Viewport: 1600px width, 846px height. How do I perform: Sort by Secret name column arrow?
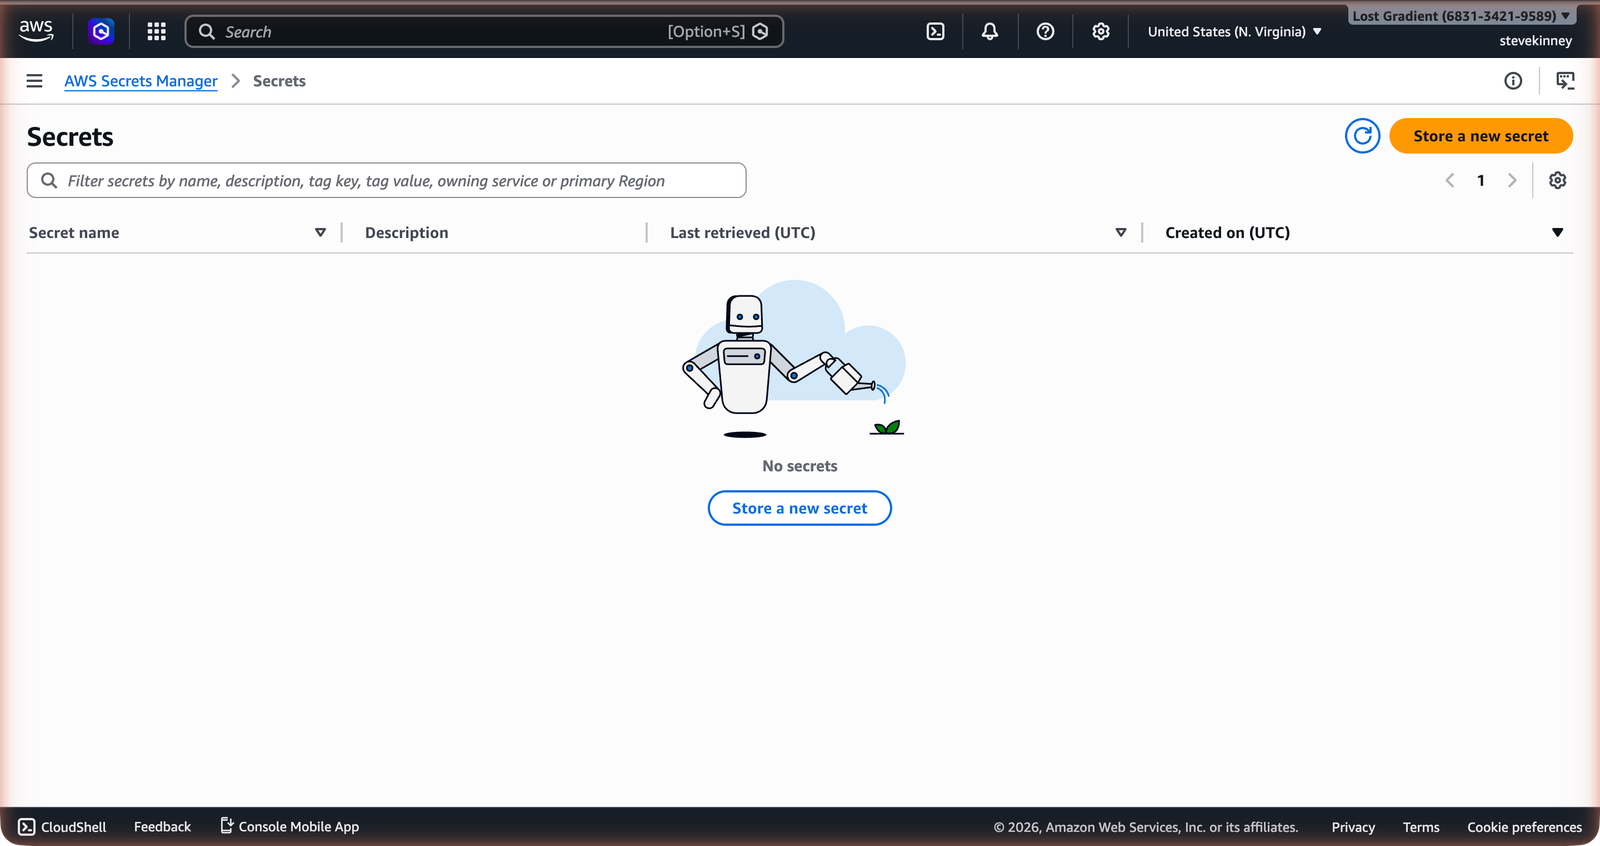point(320,233)
